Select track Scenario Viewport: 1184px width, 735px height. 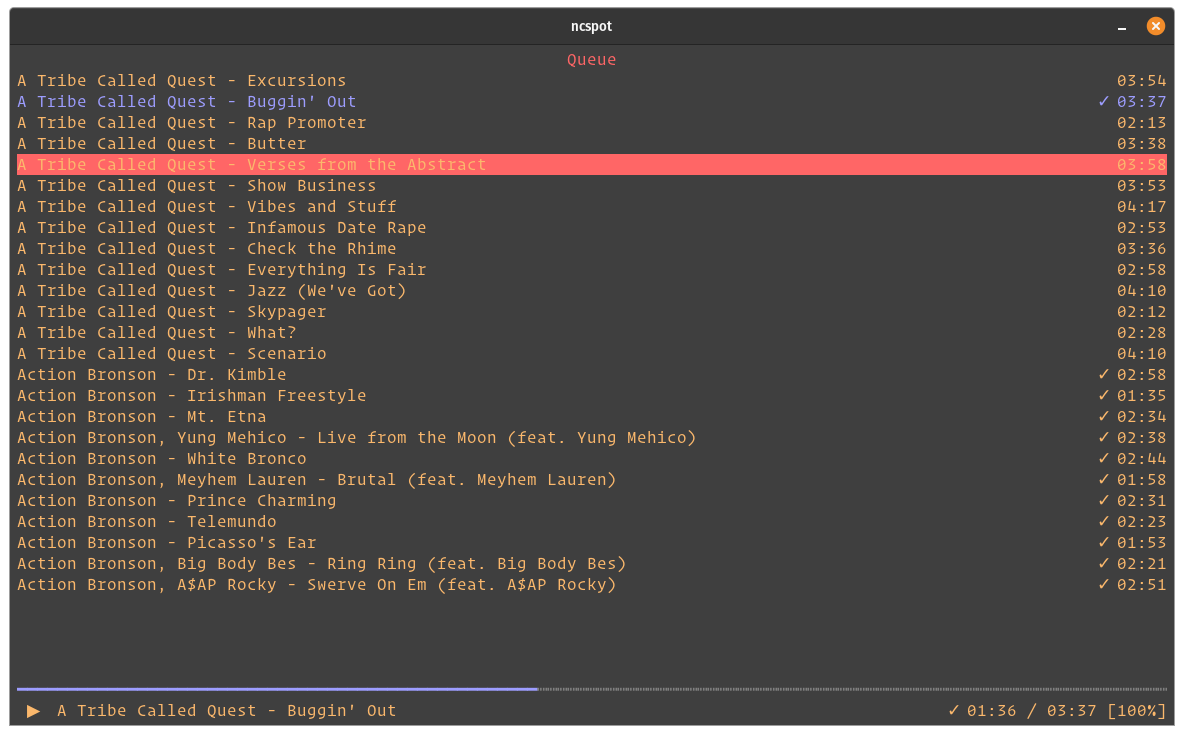pos(592,354)
